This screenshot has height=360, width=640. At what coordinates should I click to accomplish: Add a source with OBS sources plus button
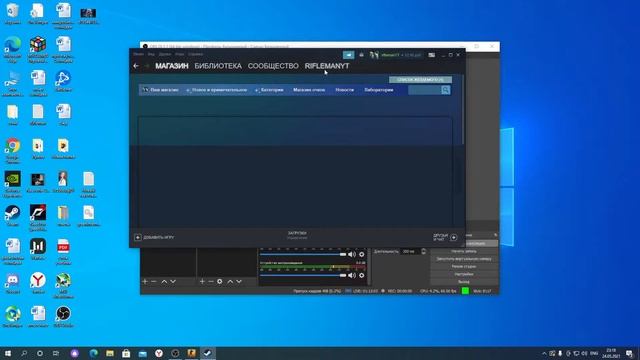(x=202, y=282)
